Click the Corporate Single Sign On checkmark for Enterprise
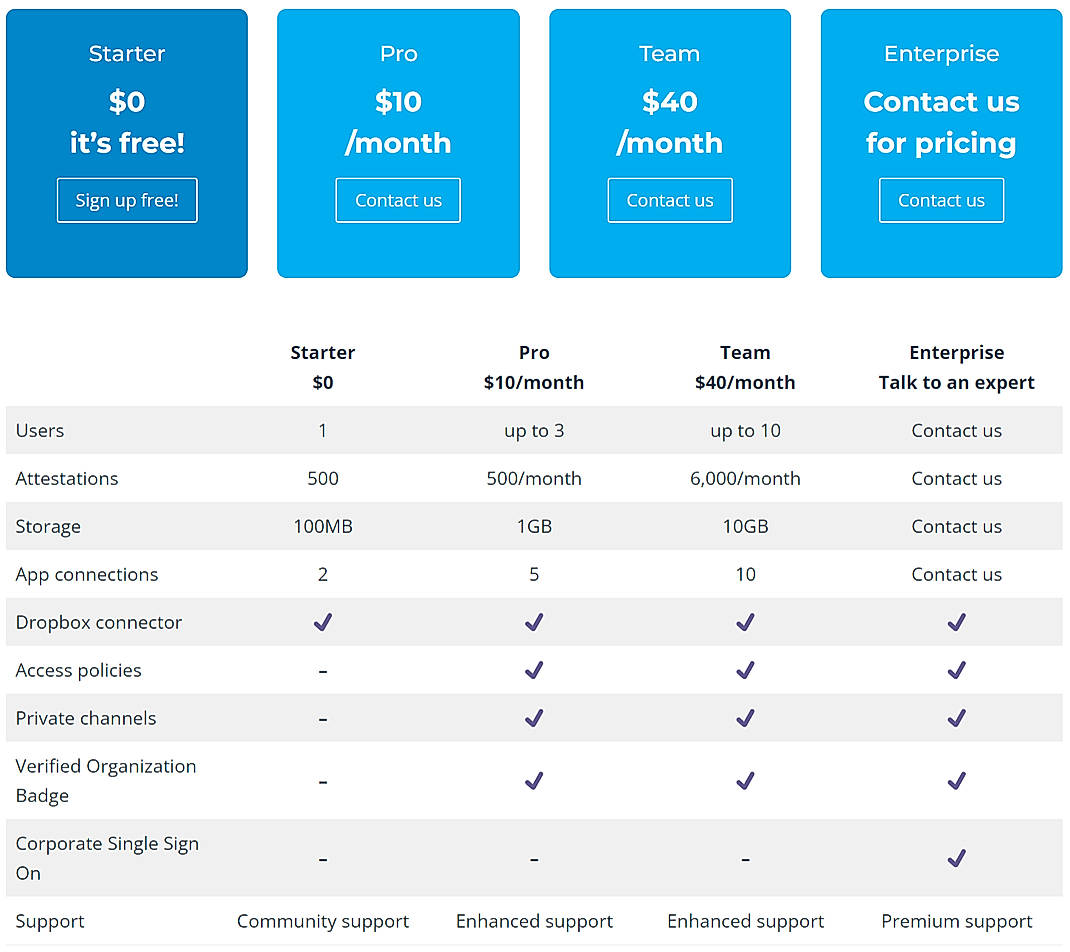 pyautogui.click(x=956, y=858)
